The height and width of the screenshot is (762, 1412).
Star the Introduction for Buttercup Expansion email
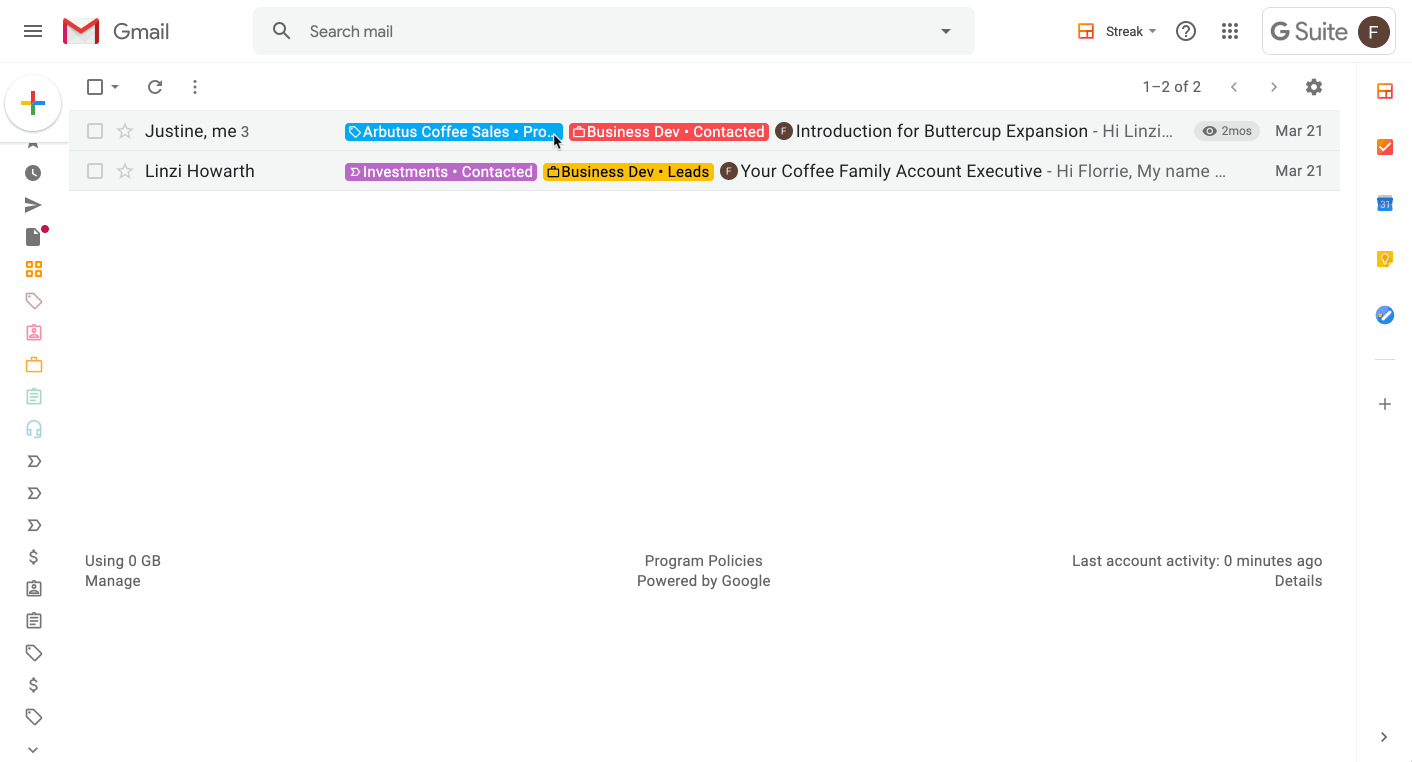124,131
